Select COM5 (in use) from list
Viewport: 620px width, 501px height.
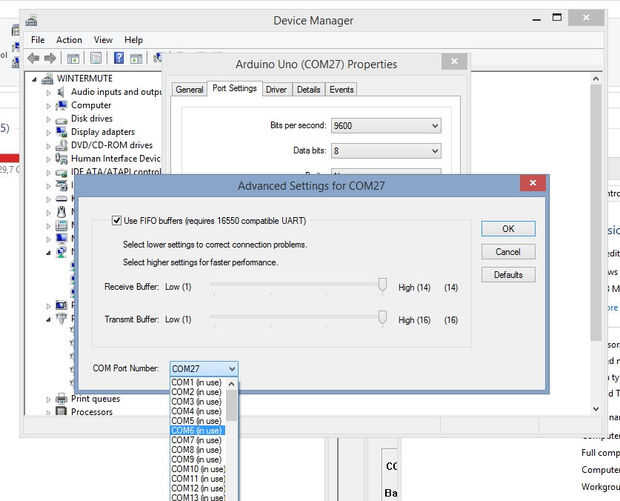tap(198, 421)
